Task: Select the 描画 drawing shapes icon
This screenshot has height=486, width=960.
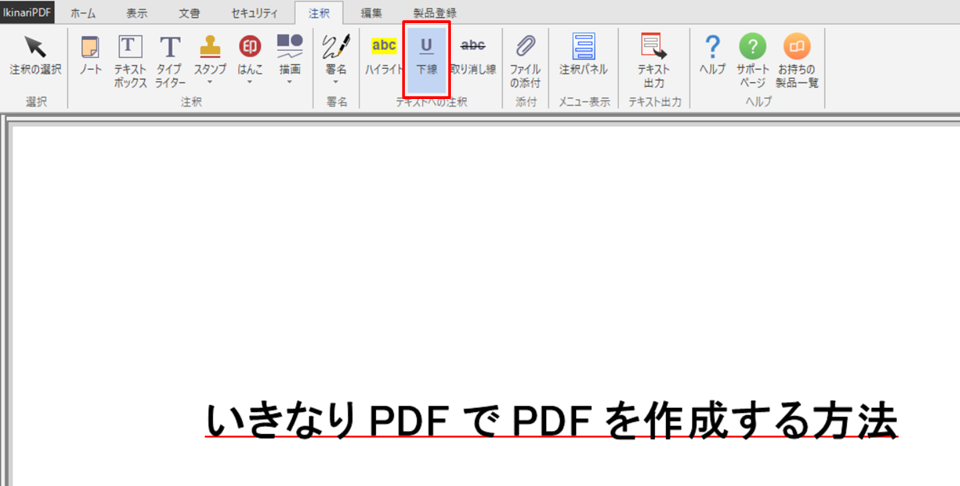Action: (x=290, y=47)
